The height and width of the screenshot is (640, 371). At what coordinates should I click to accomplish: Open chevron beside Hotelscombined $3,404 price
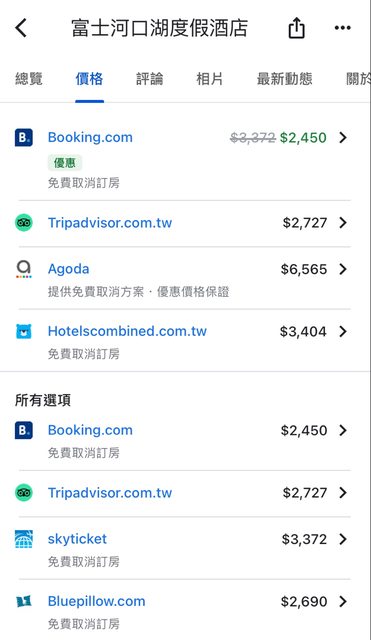[x=343, y=331]
